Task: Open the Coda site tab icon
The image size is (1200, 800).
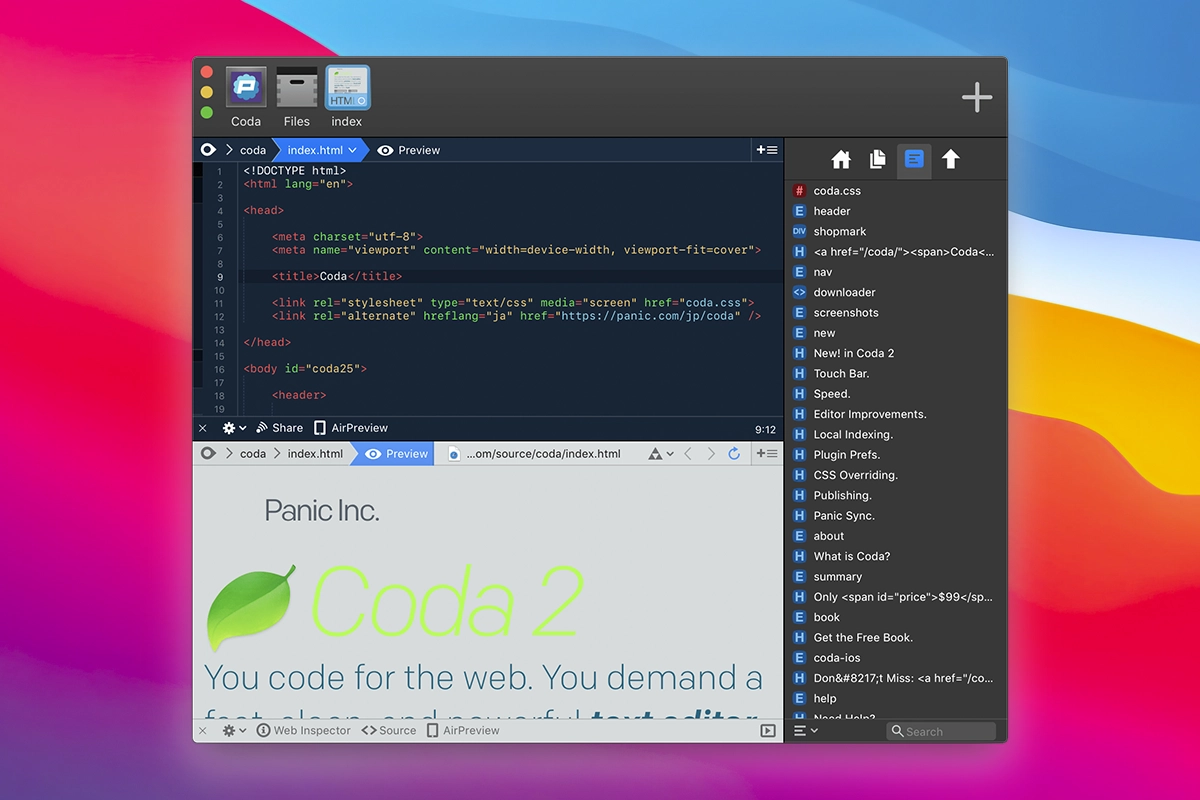Action: coord(245,88)
